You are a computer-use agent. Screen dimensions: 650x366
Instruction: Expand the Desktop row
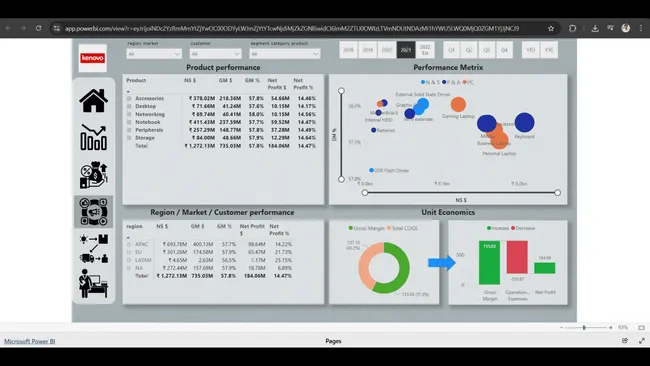pos(129,106)
